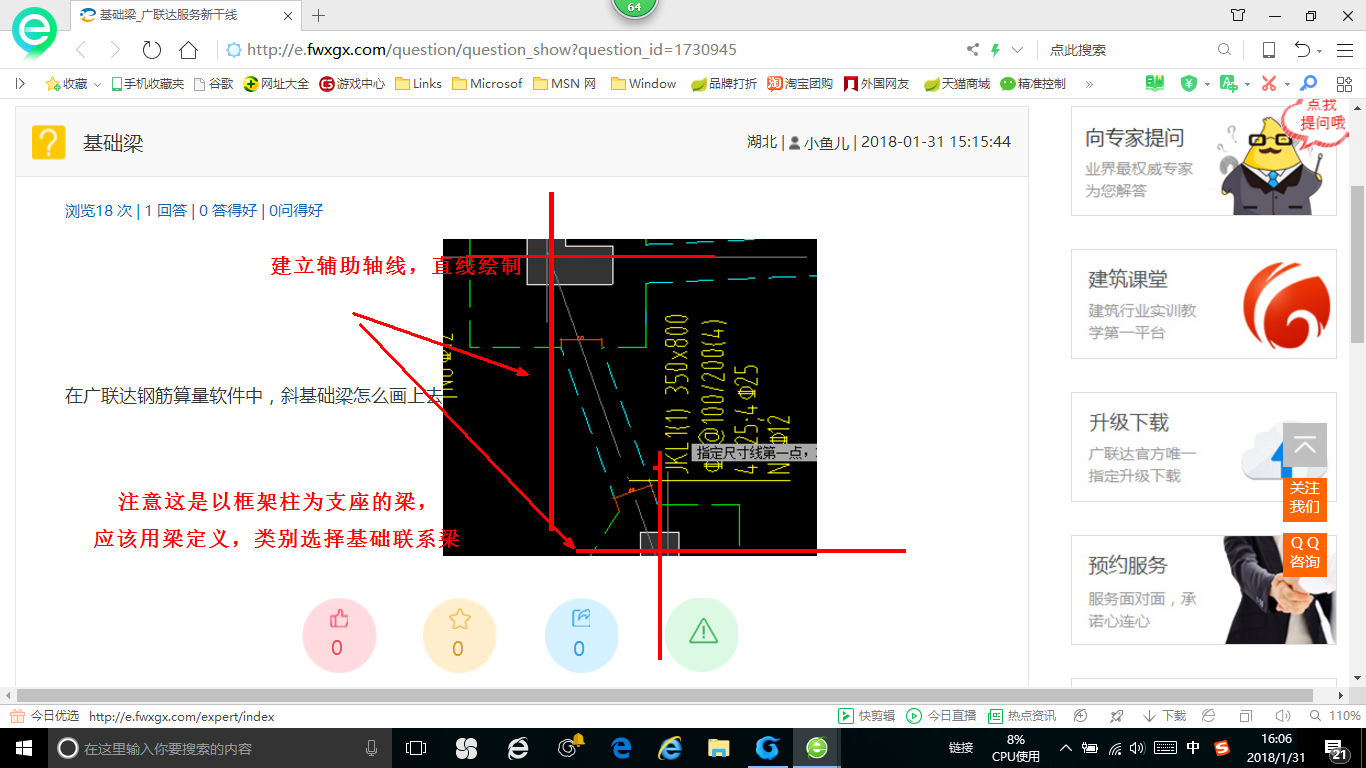Open the Links bookmark folder

click(x=419, y=84)
